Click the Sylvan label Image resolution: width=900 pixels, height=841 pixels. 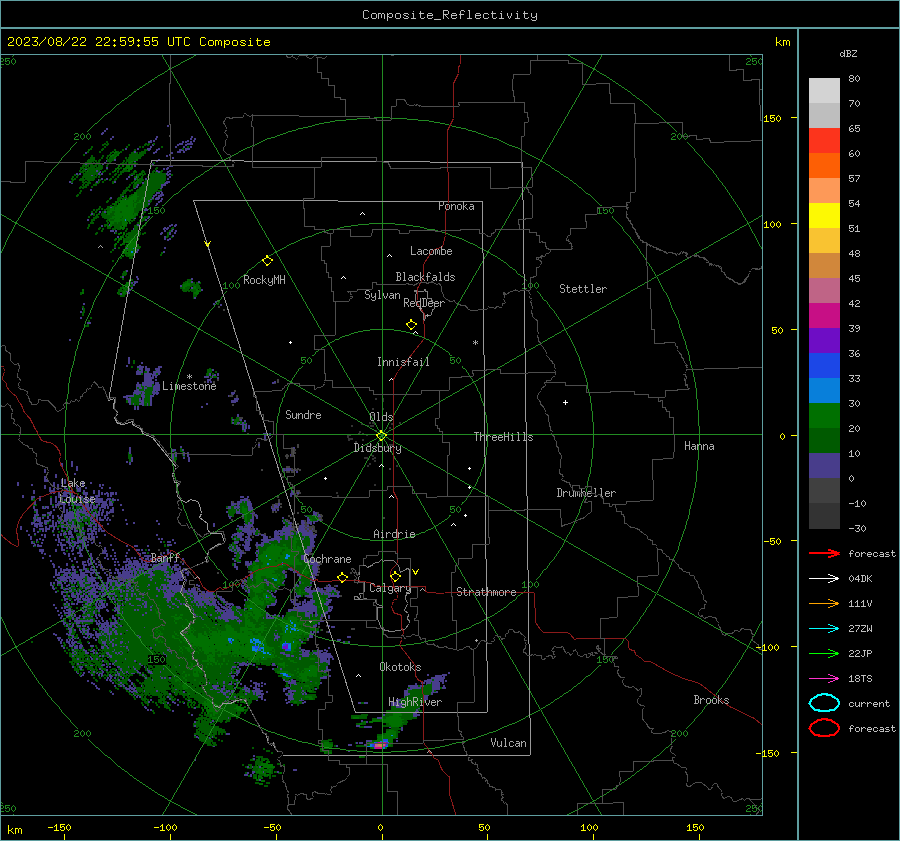382,295
